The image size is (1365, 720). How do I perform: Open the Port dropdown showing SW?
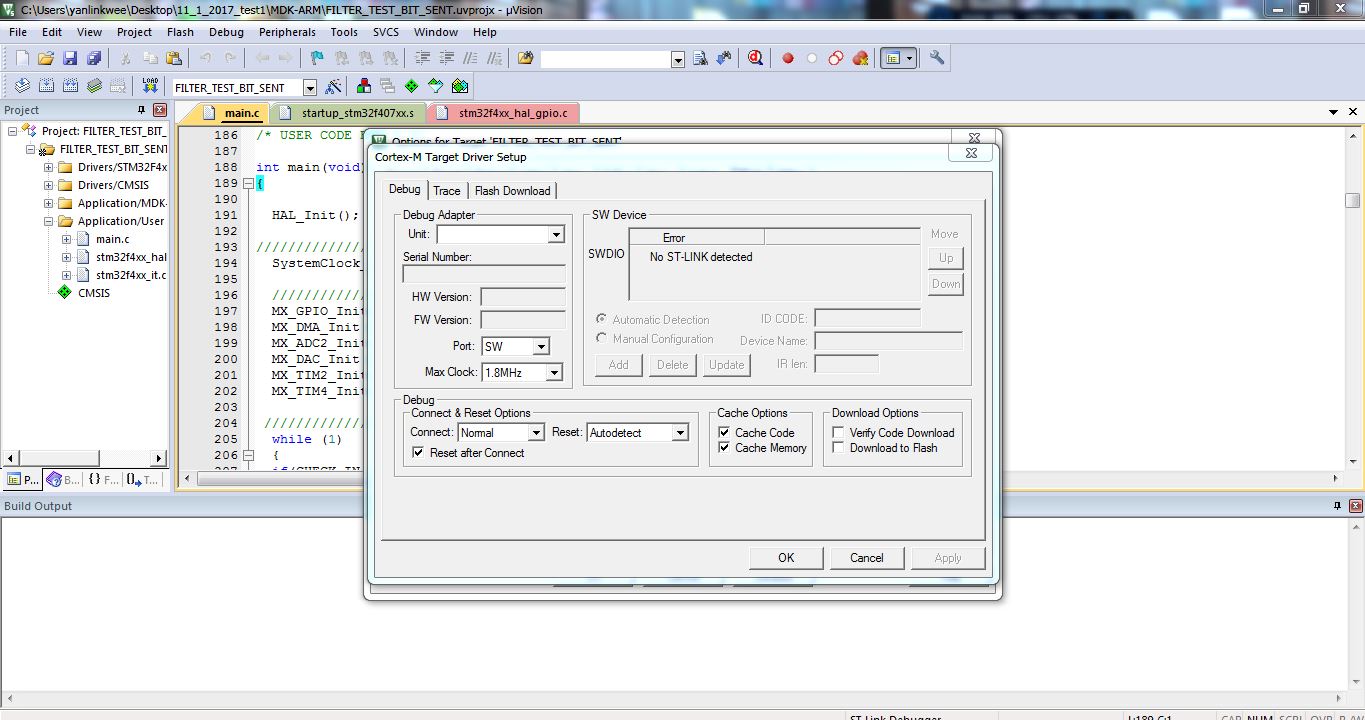(541, 347)
